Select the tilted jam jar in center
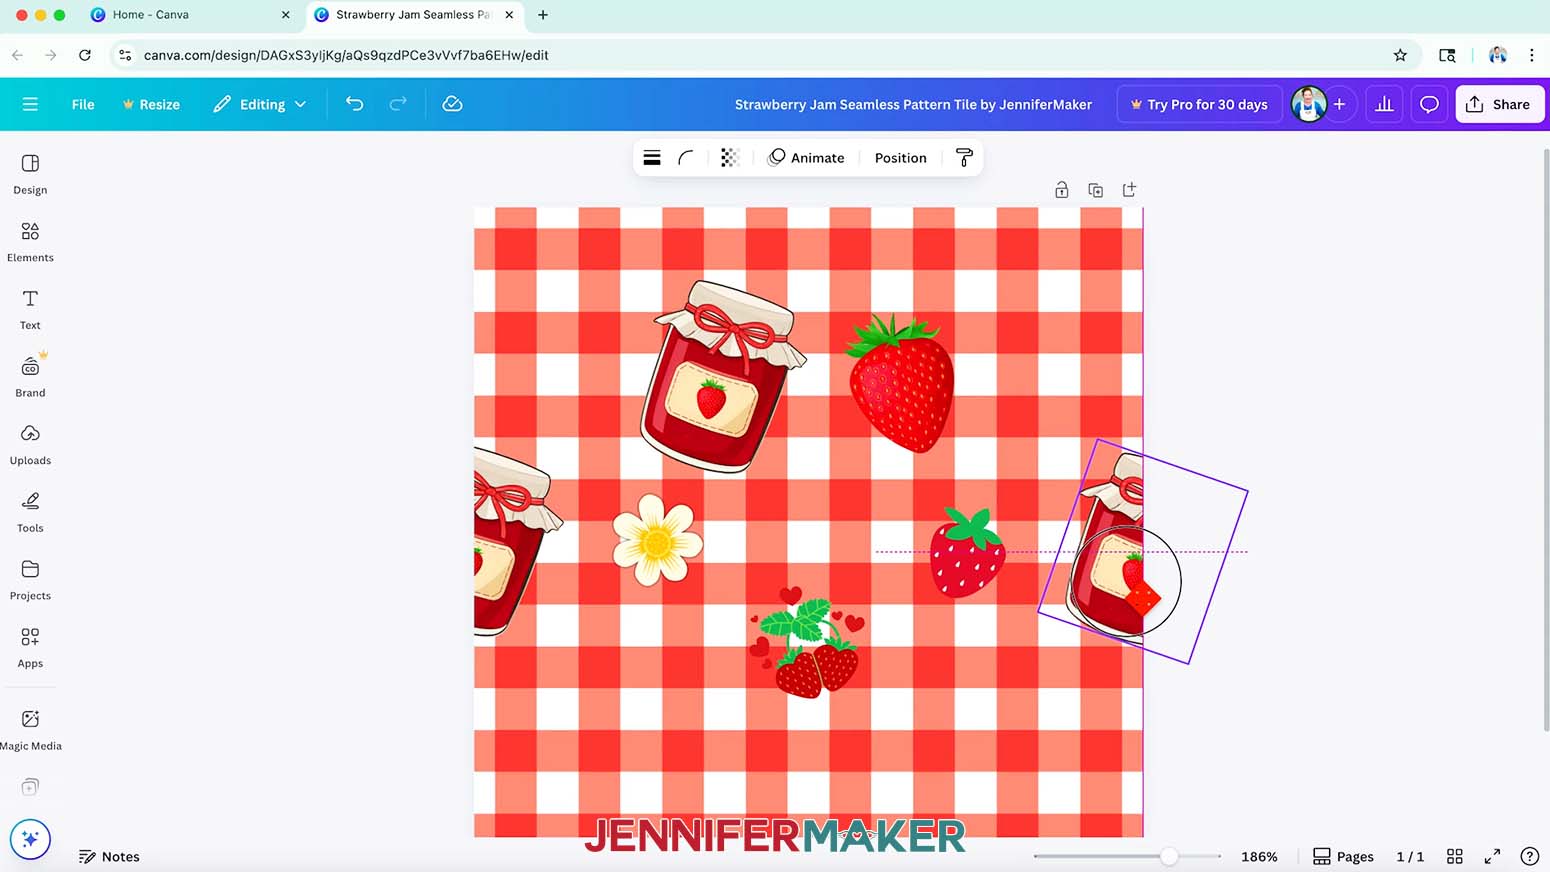The image size is (1550, 872). (722, 376)
